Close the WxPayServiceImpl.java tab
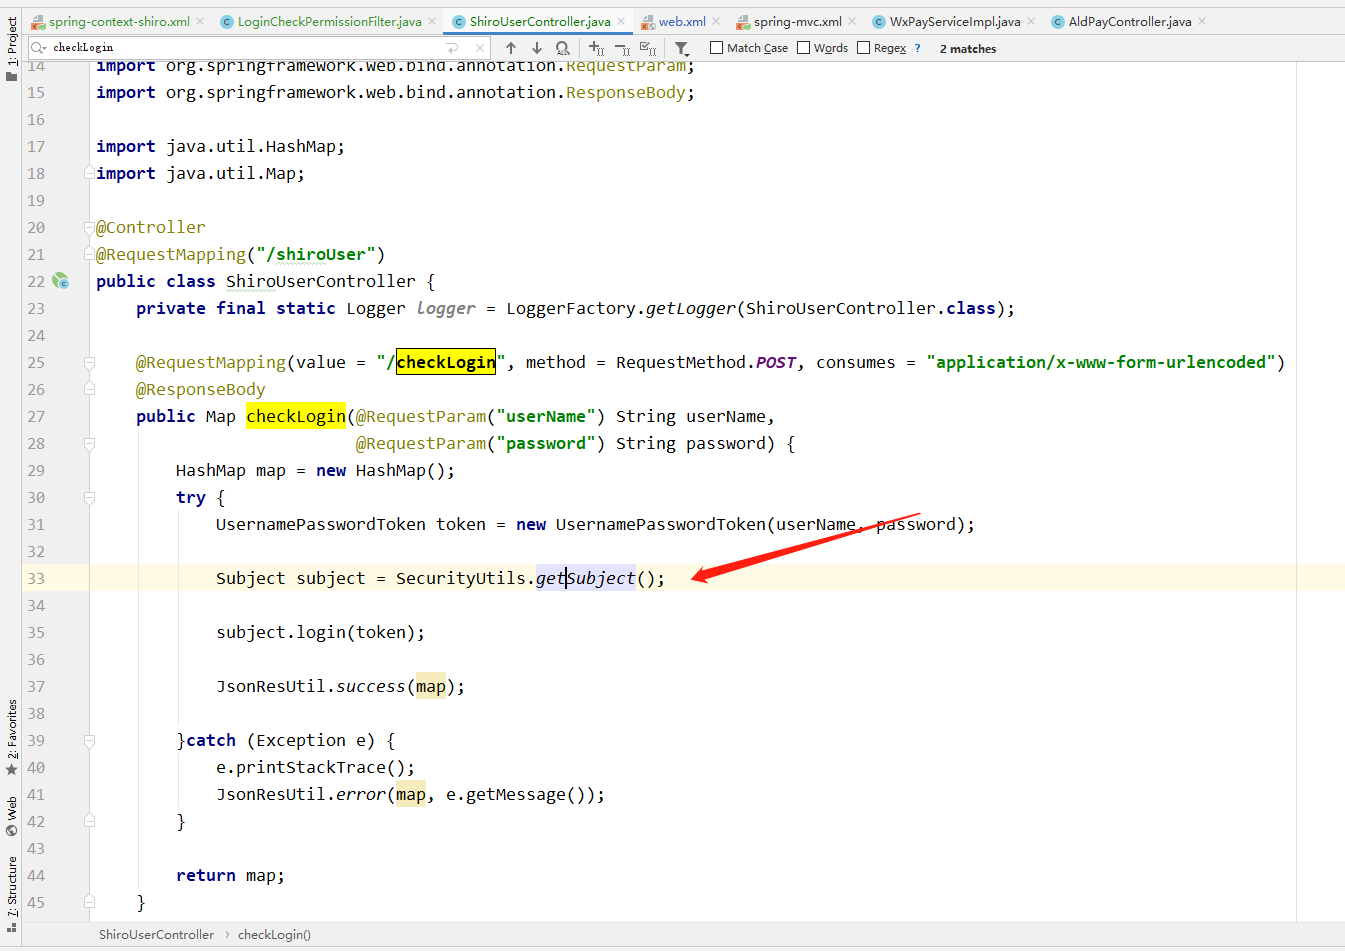The width and height of the screenshot is (1345, 951). pos(1031,21)
